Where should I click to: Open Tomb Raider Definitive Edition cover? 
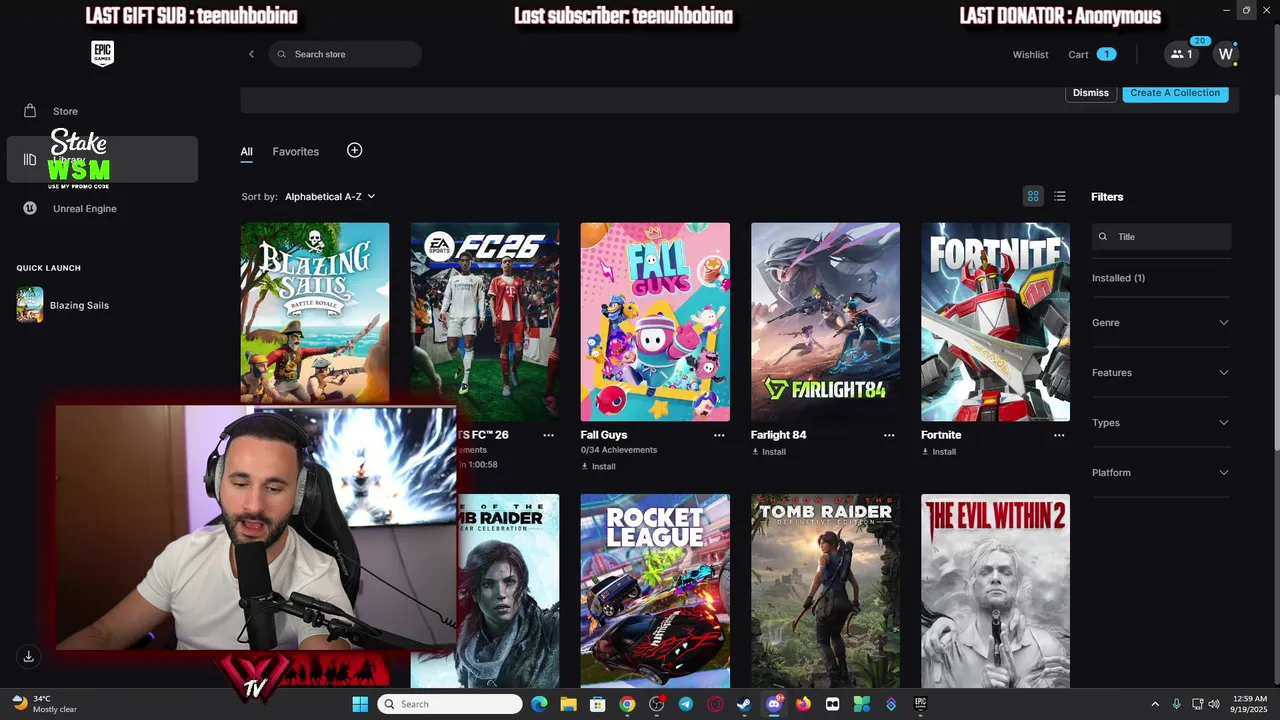pos(825,590)
